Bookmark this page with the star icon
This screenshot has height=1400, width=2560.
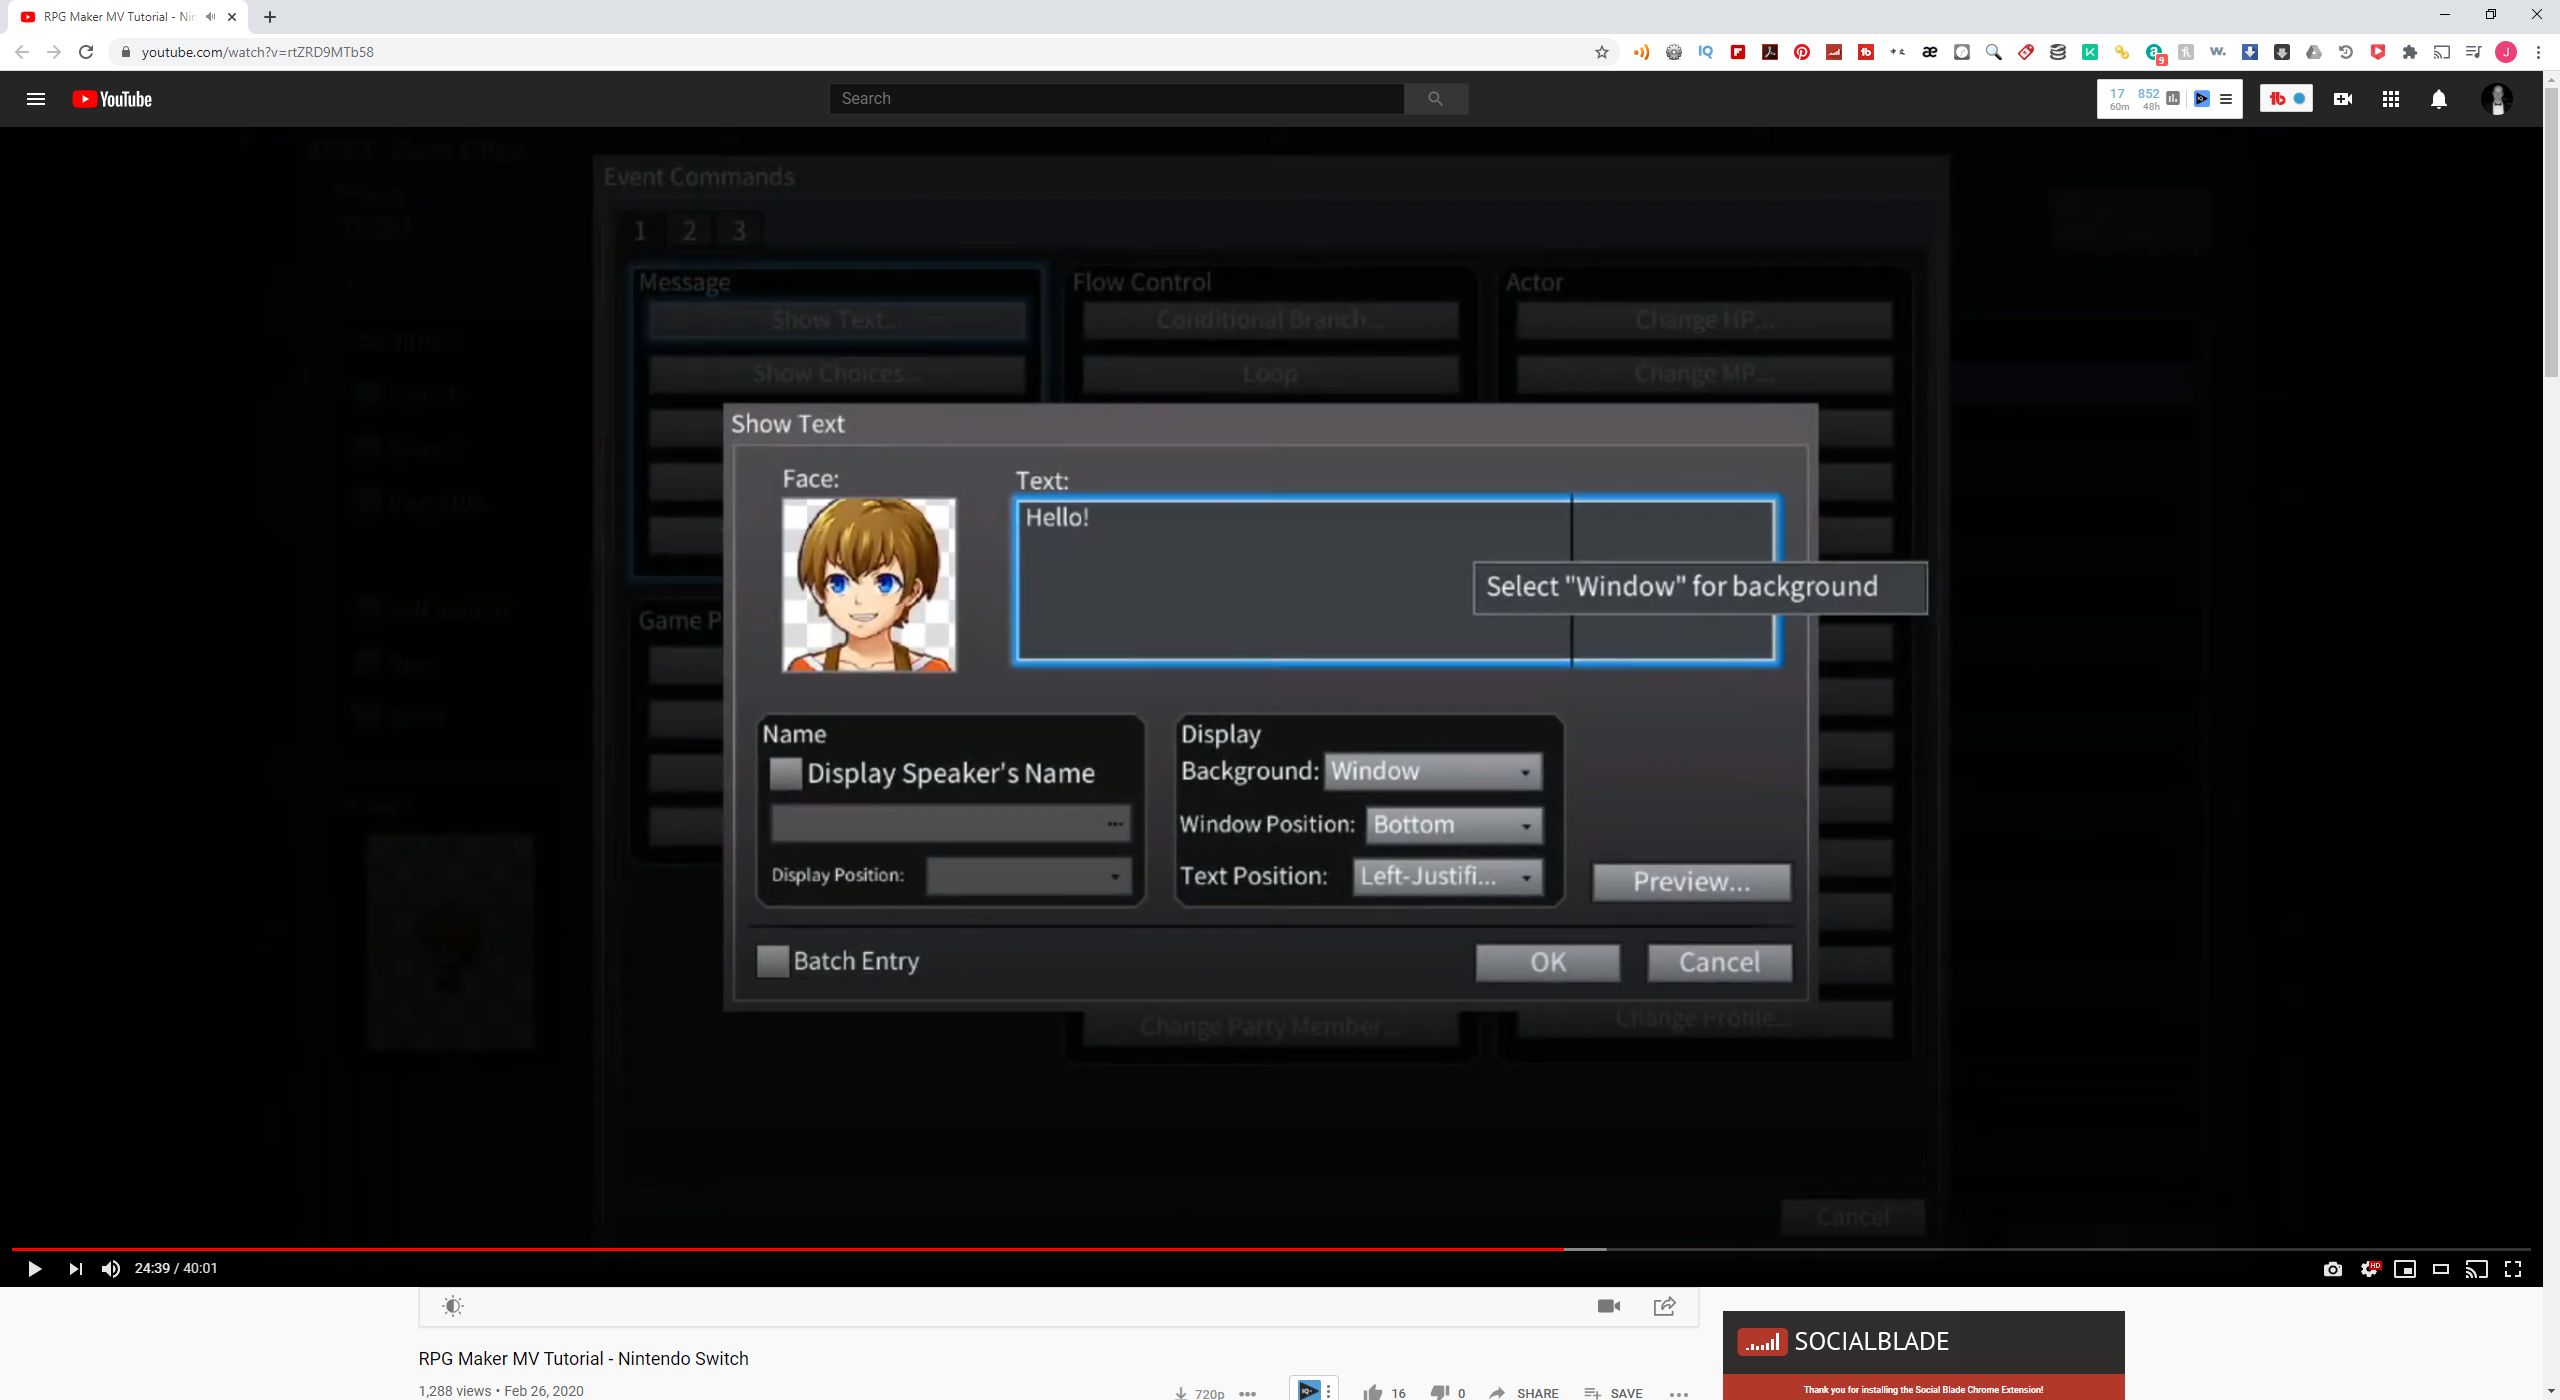tap(1602, 52)
